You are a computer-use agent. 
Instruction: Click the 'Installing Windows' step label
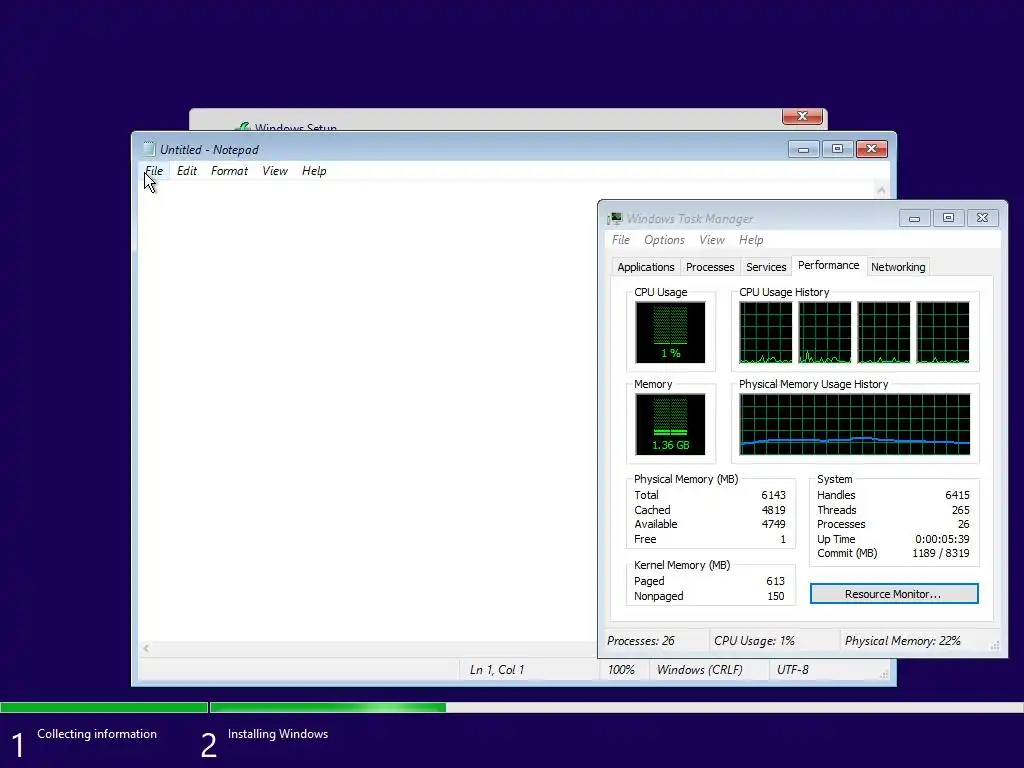(x=278, y=733)
